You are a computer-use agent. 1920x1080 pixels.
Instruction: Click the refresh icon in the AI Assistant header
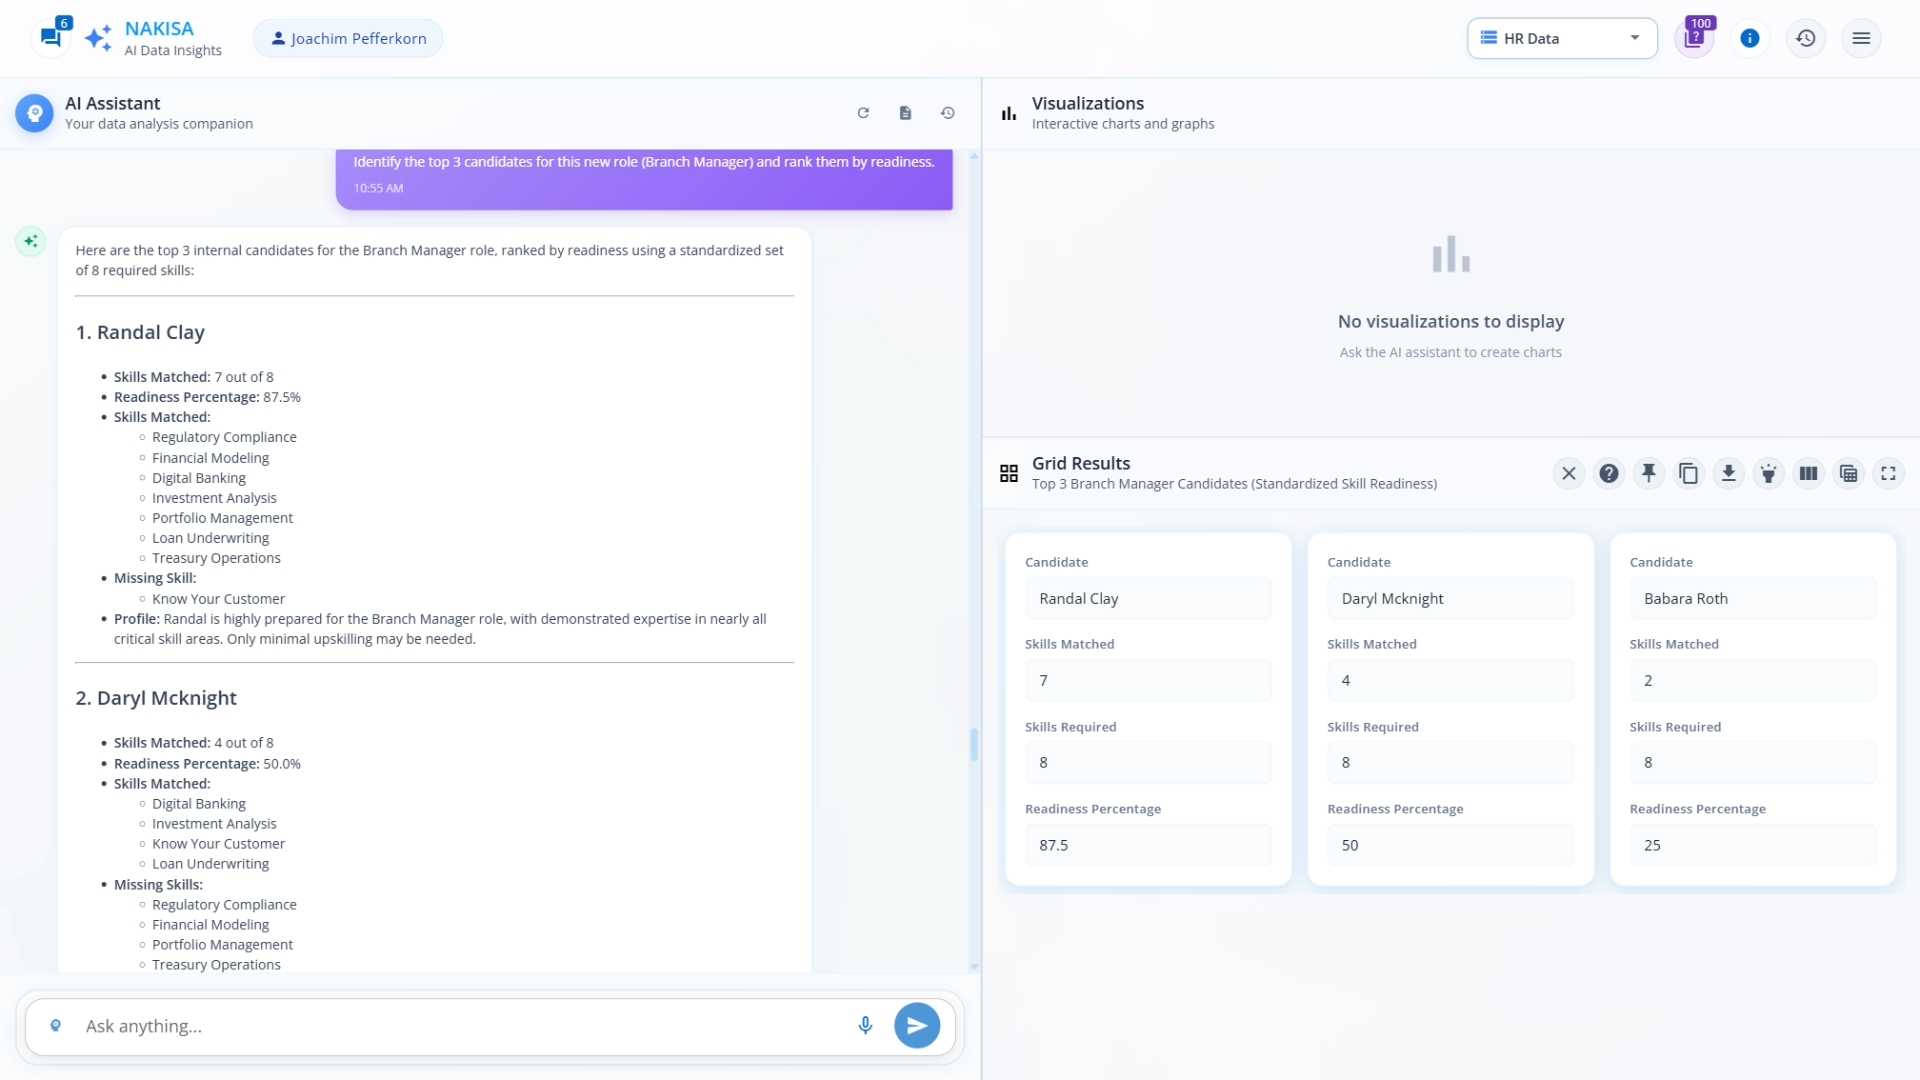(863, 113)
